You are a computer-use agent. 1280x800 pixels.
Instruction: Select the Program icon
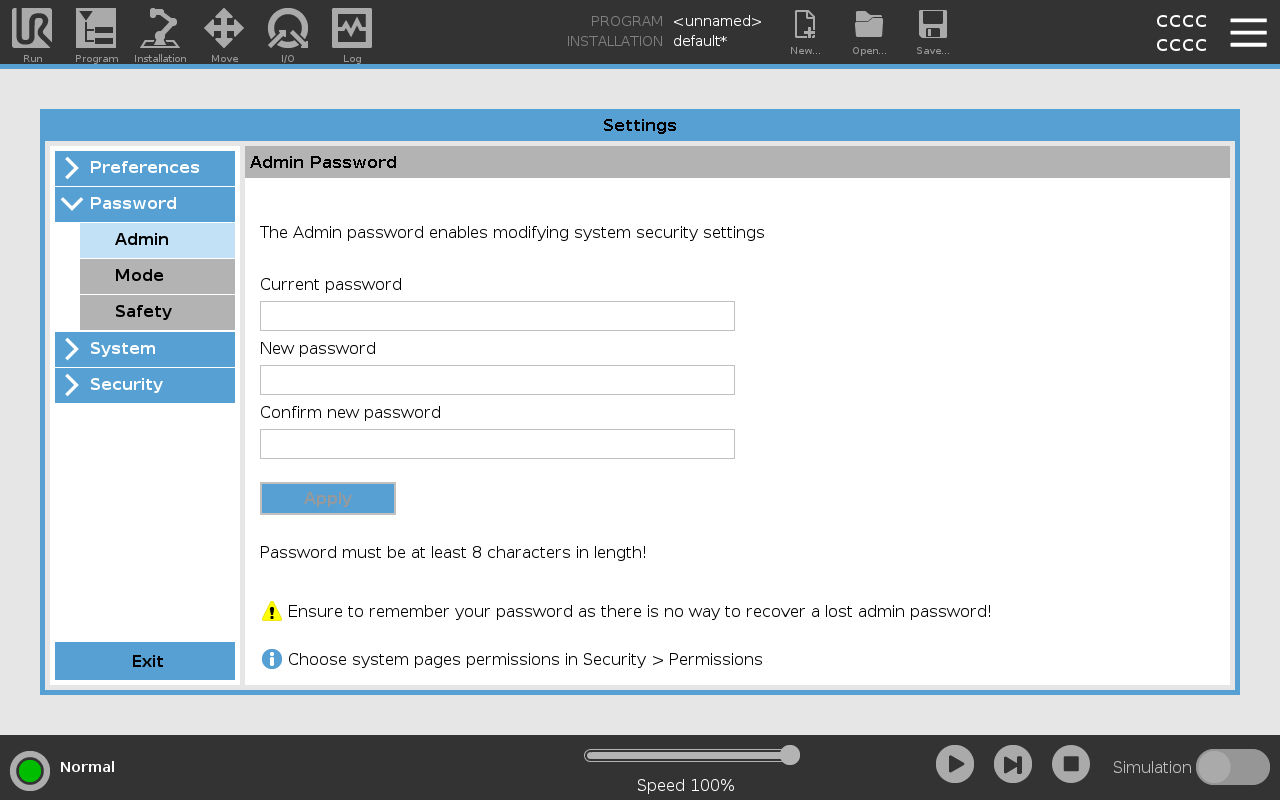click(96, 33)
